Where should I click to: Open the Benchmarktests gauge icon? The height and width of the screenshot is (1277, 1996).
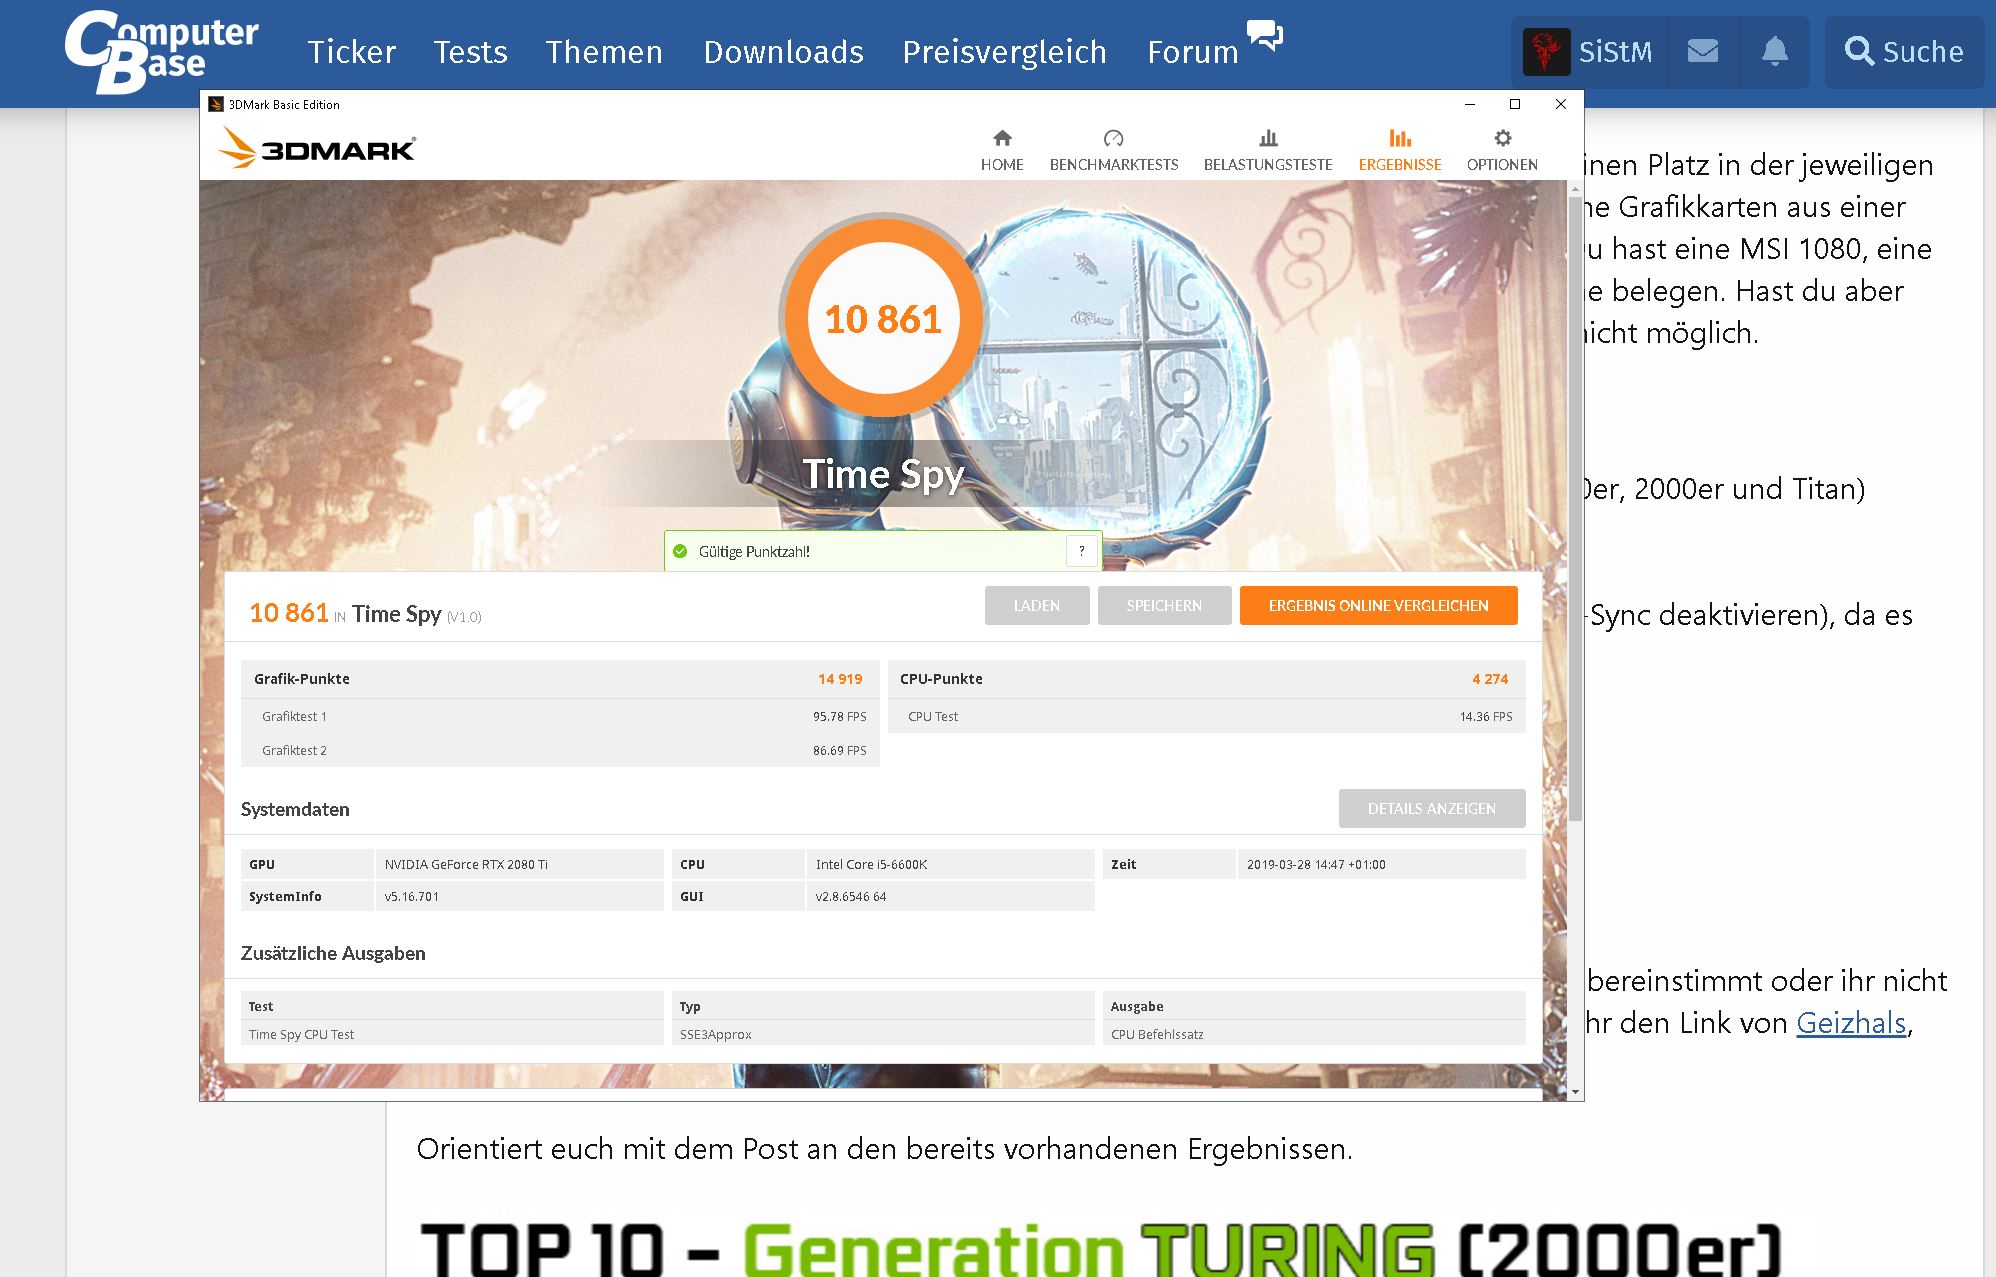coord(1113,138)
